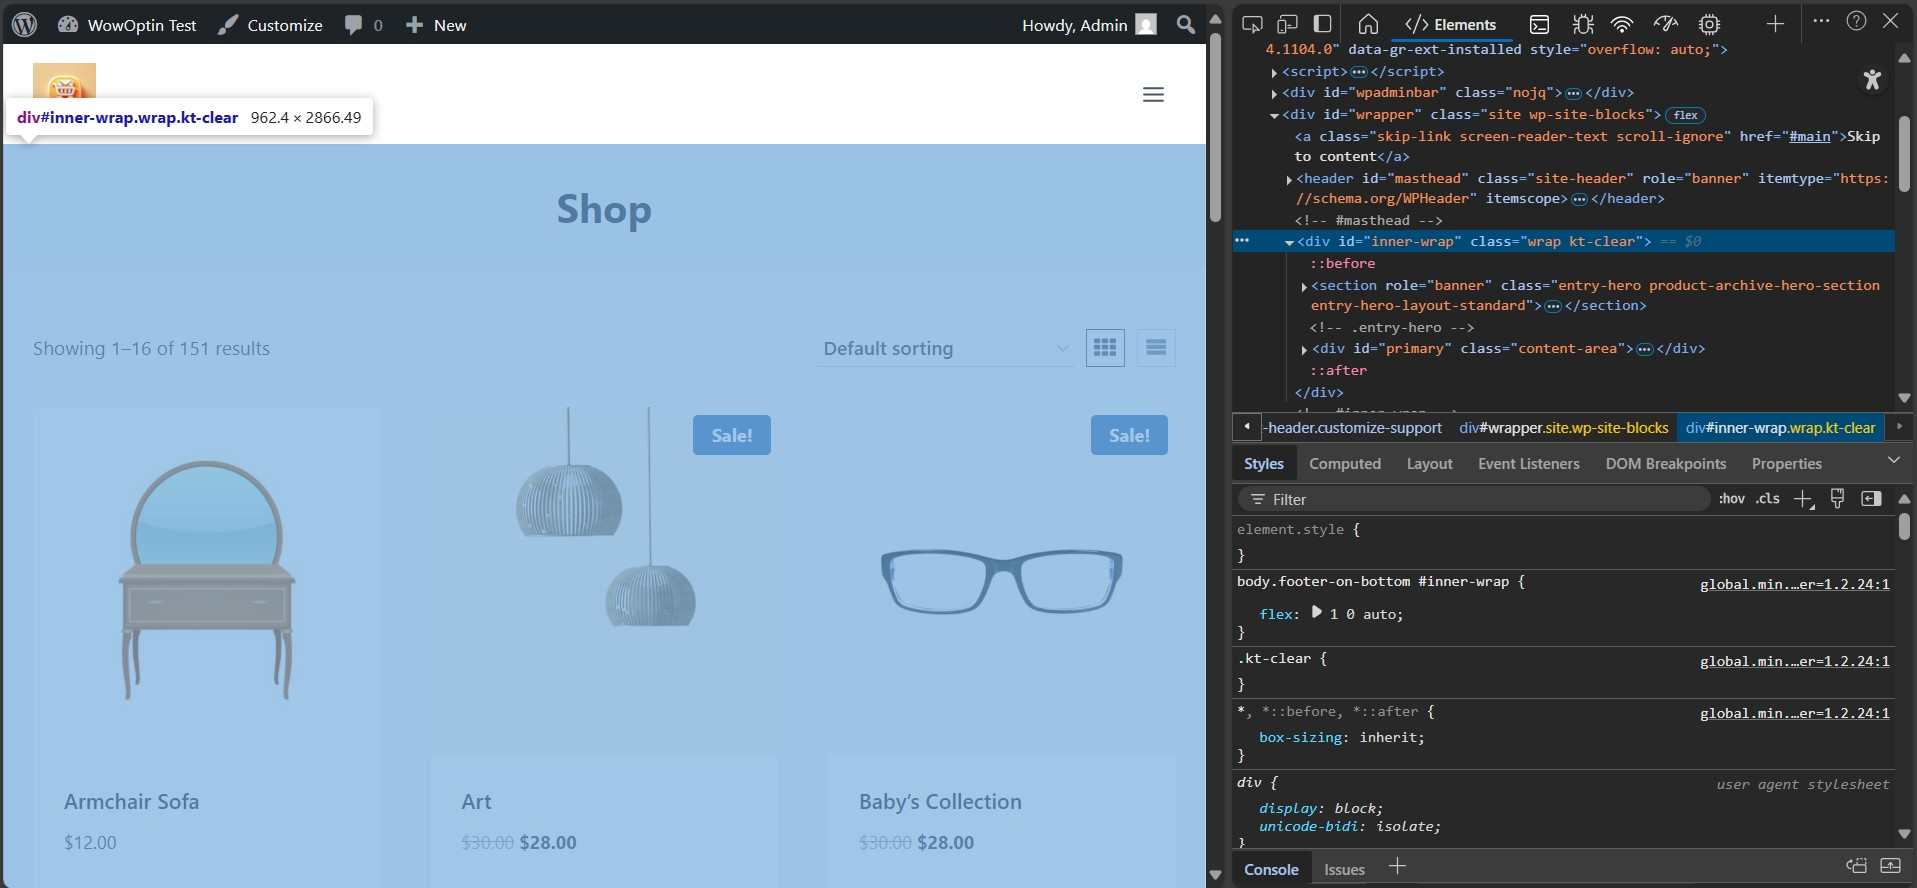
Task: Expand more Styles pane tabs chevron
Action: (x=1893, y=460)
